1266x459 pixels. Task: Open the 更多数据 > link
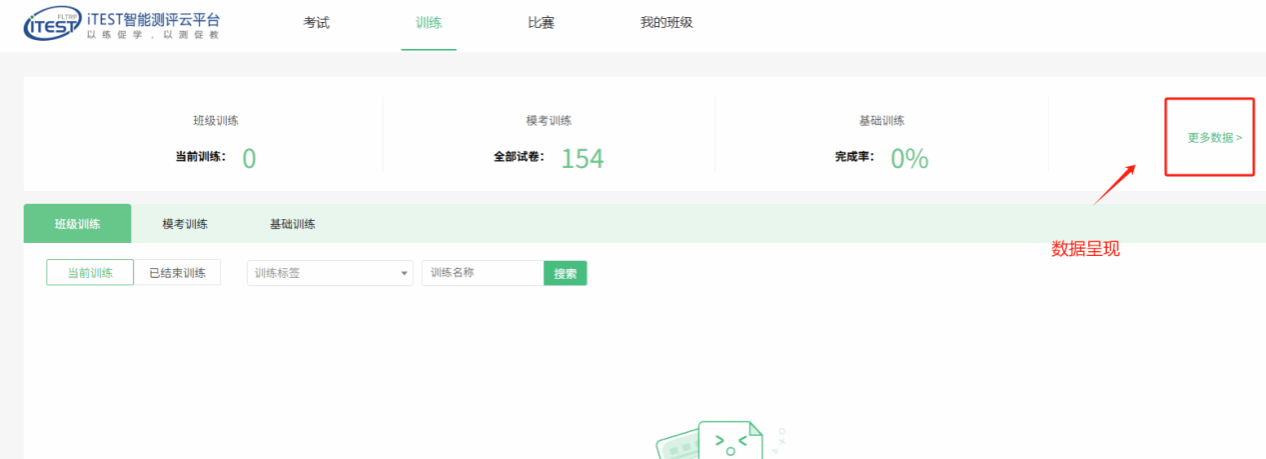click(1214, 138)
